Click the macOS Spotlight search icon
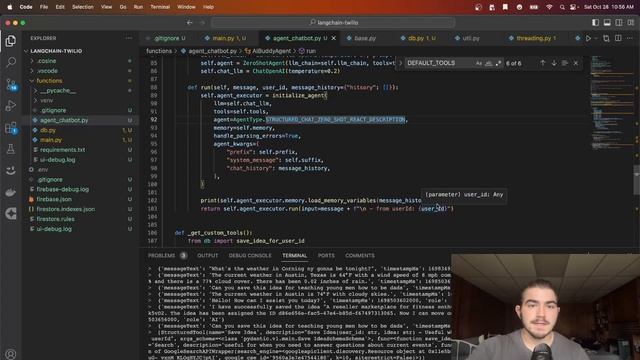 562,7
